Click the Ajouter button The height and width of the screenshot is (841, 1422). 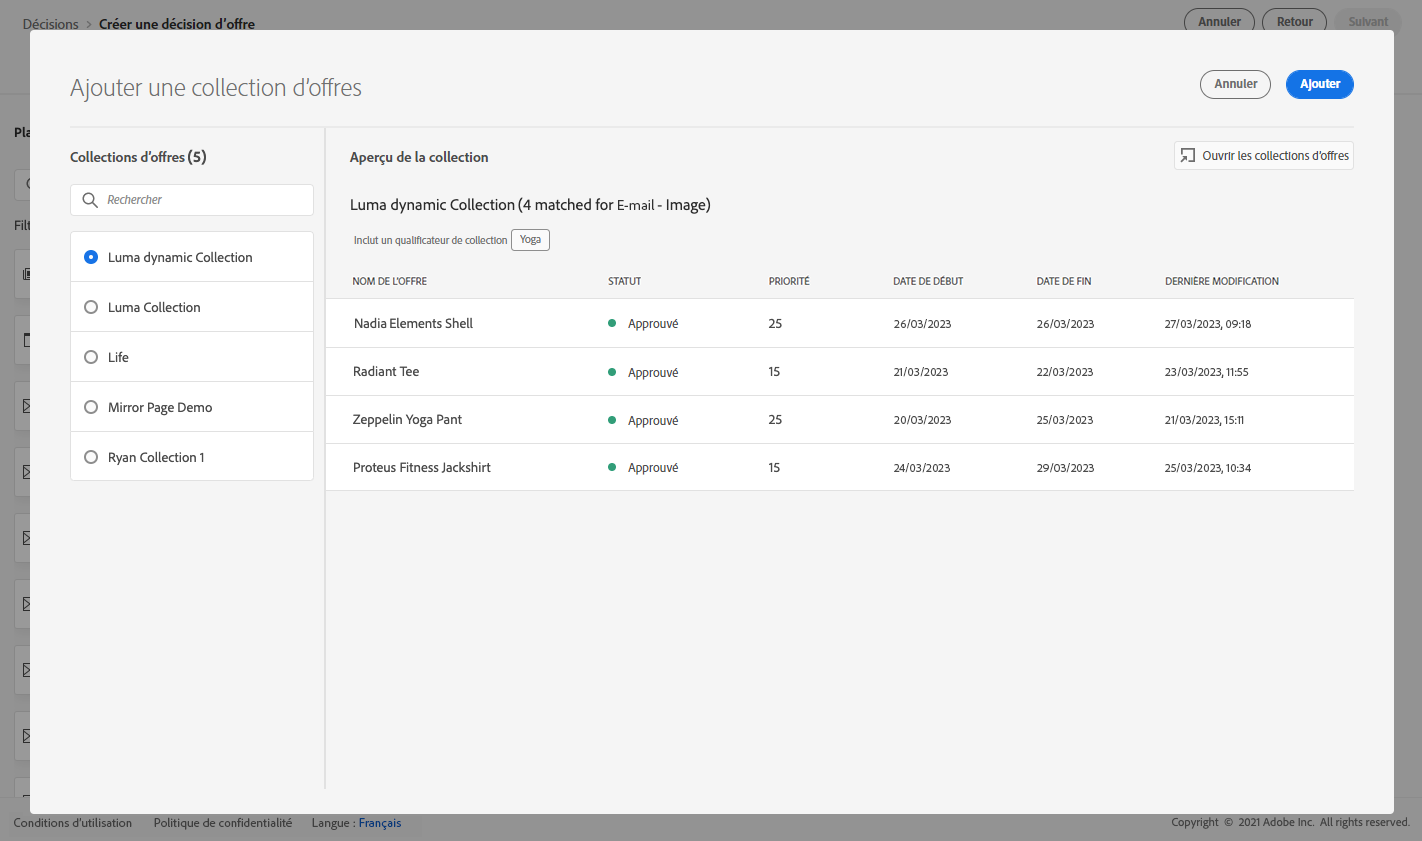coord(1320,84)
